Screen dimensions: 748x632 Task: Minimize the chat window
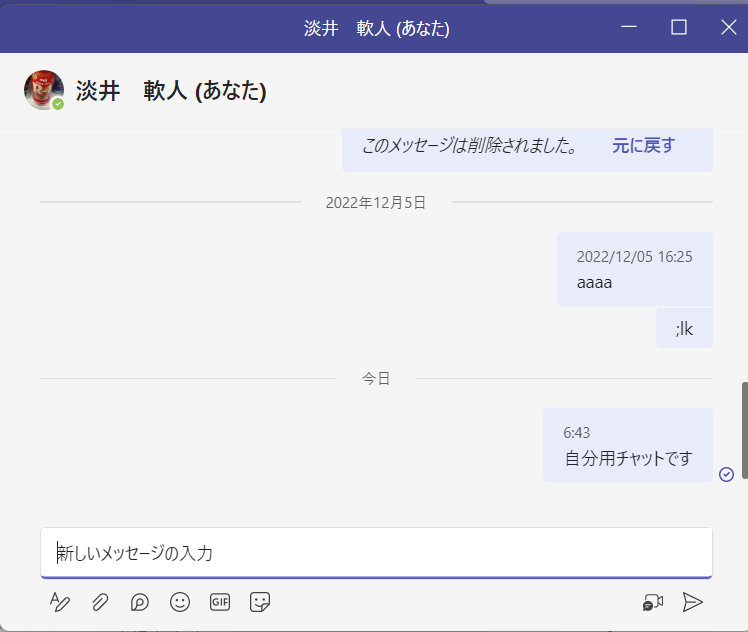(629, 27)
